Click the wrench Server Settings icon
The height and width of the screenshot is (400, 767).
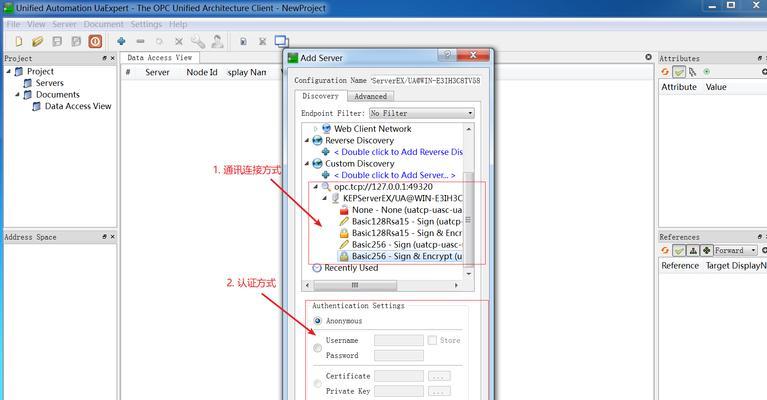click(198, 42)
